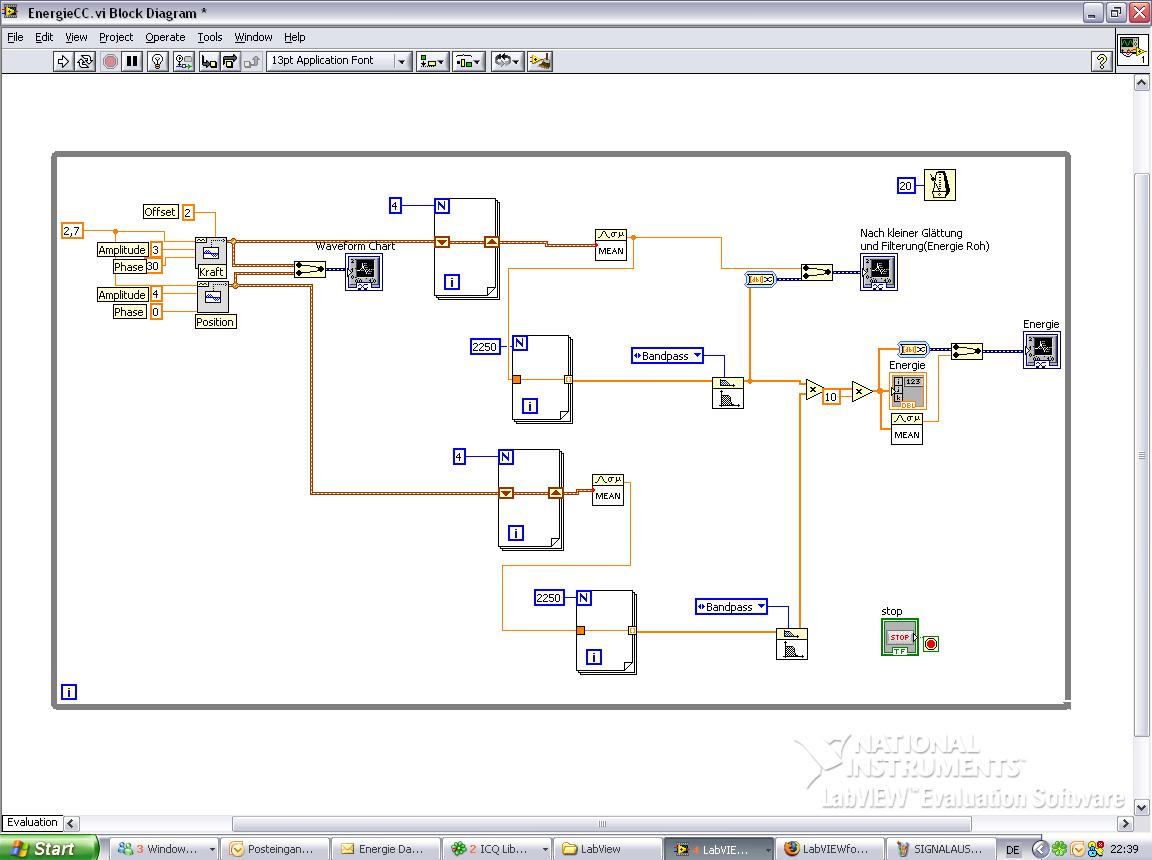Open the Distribute Objects dropdown

coord(468,61)
